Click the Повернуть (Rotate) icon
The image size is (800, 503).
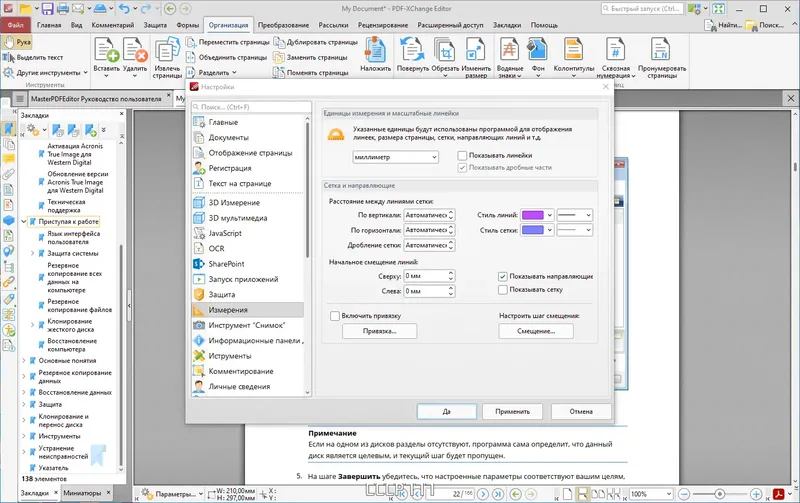pos(412,51)
